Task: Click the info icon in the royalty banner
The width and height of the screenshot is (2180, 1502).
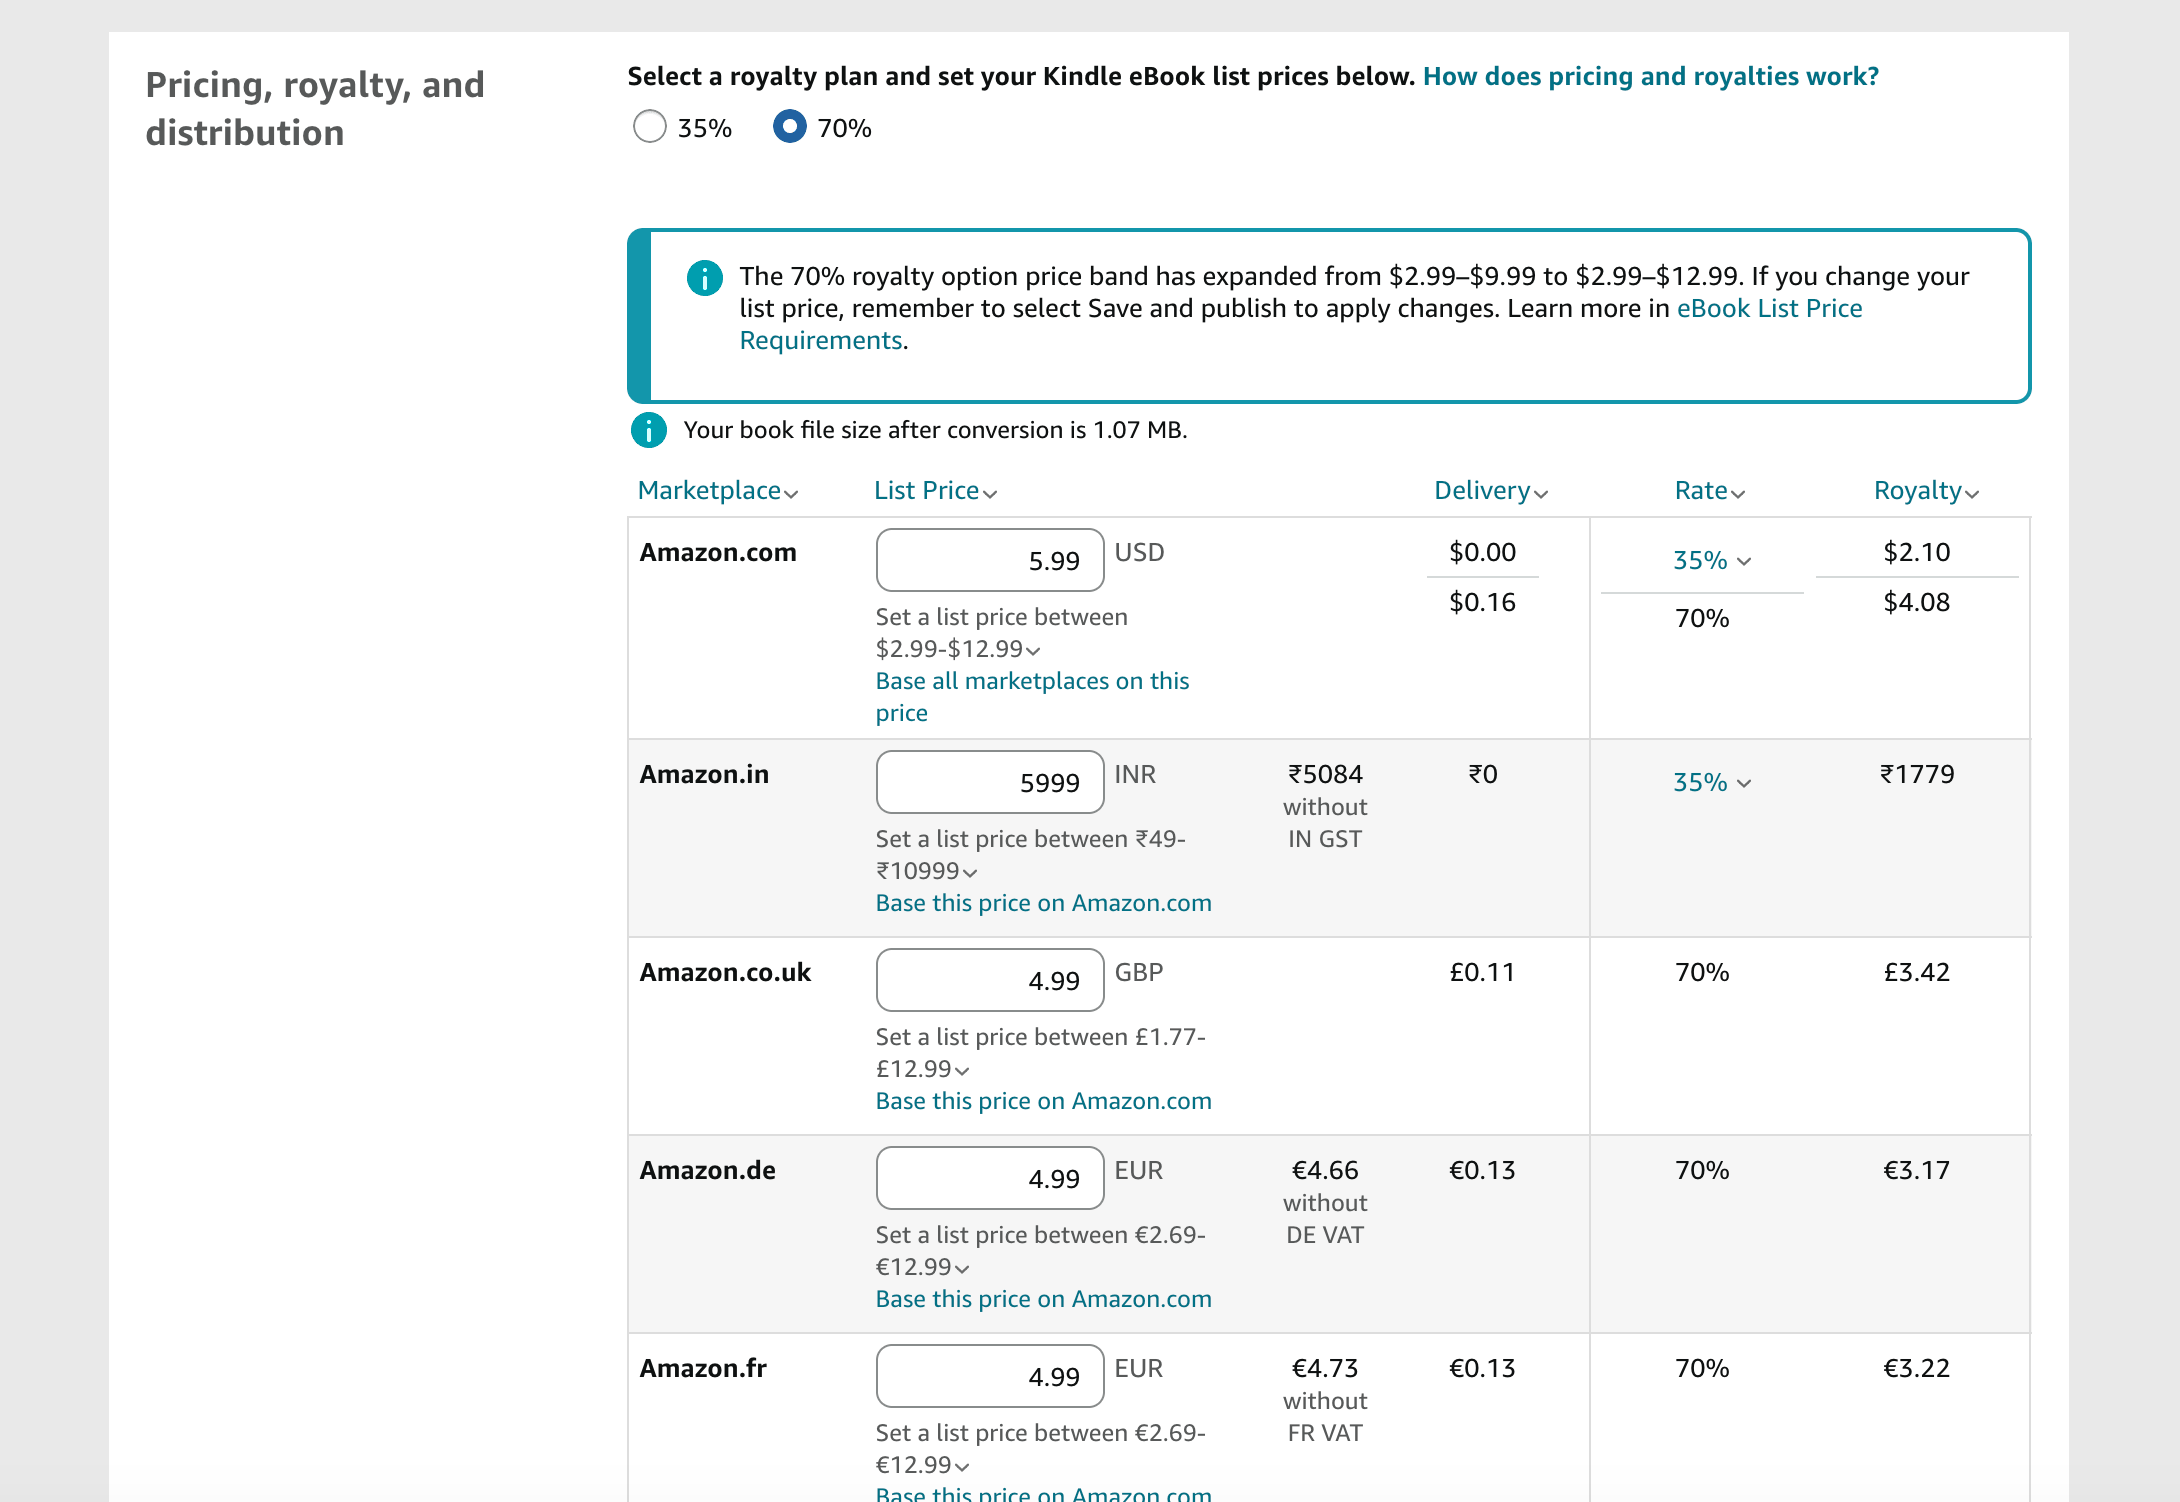Action: click(705, 278)
